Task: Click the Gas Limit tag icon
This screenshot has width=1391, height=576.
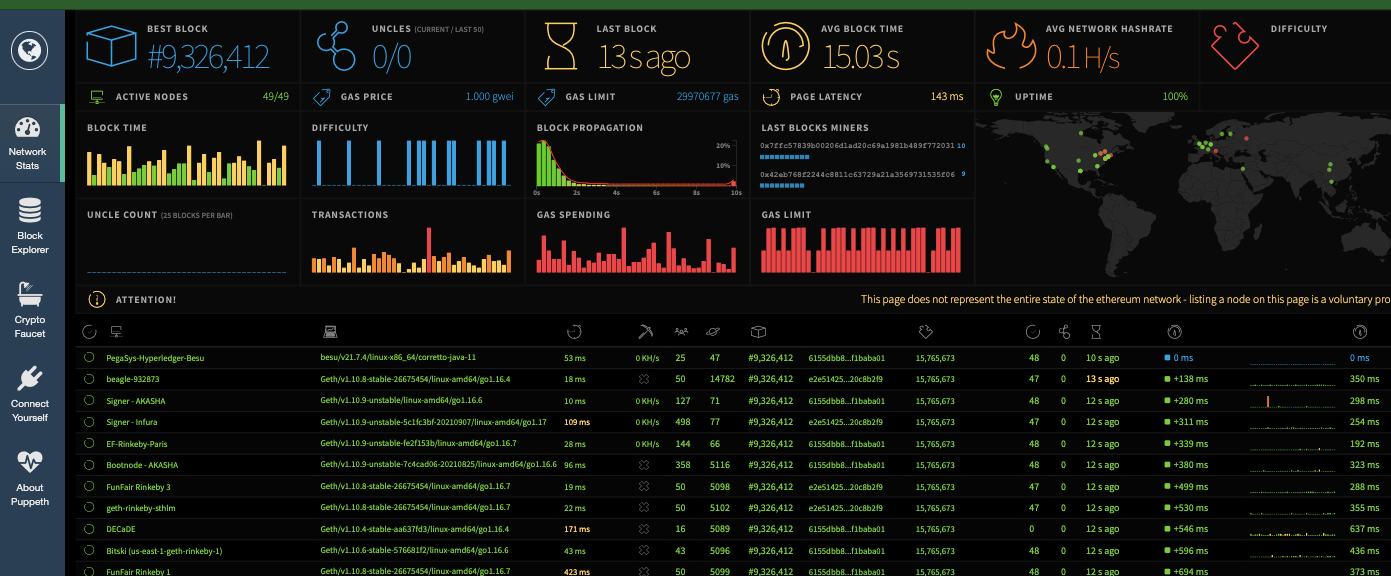Action: pyautogui.click(x=547, y=97)
